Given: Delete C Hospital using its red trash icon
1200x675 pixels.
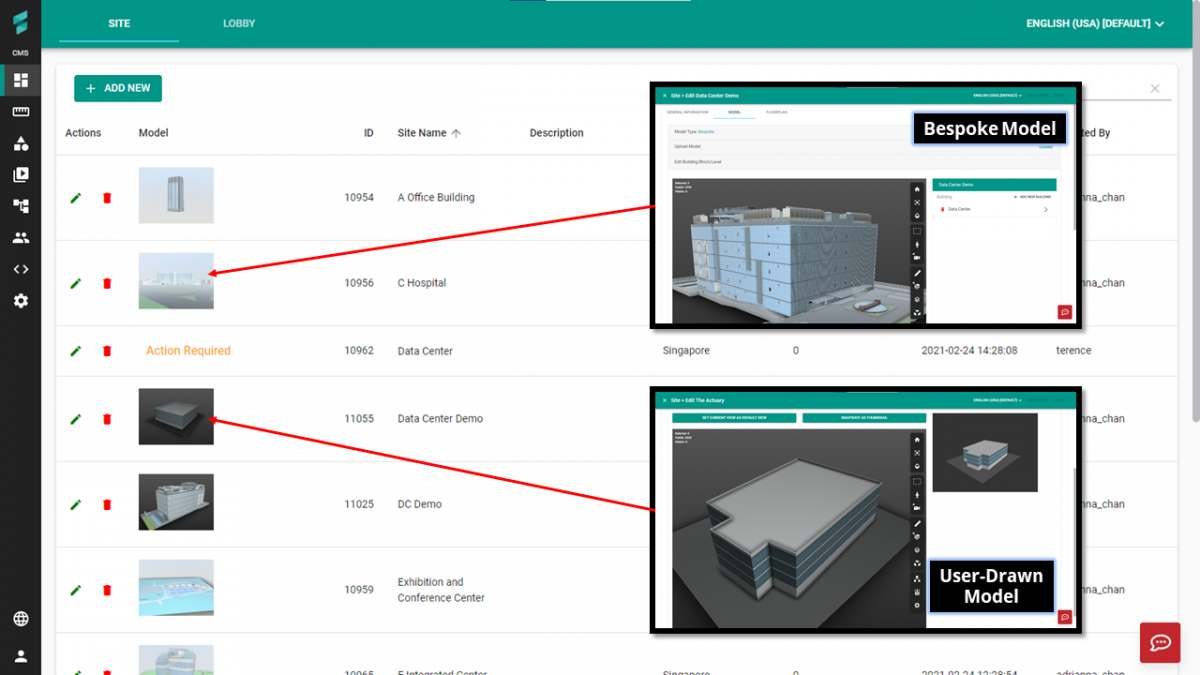Looking at the screenshot, I should (x=107, y=283).
